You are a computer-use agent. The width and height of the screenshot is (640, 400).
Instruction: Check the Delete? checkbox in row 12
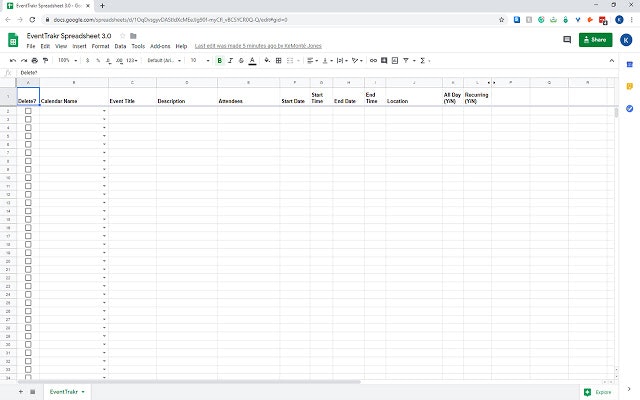28,194
